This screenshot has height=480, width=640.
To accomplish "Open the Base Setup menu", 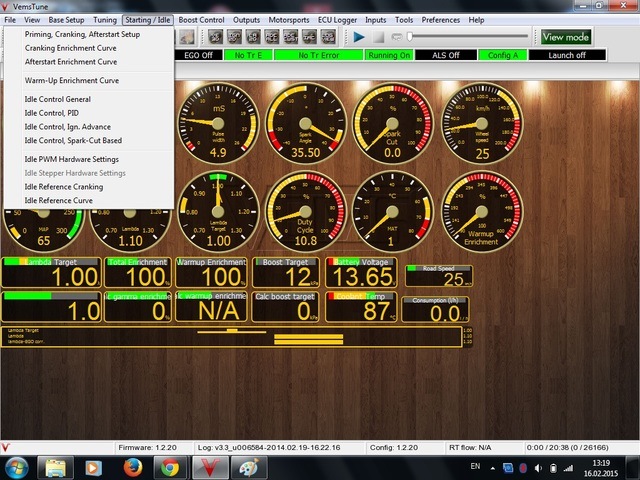I will [66, 20].
